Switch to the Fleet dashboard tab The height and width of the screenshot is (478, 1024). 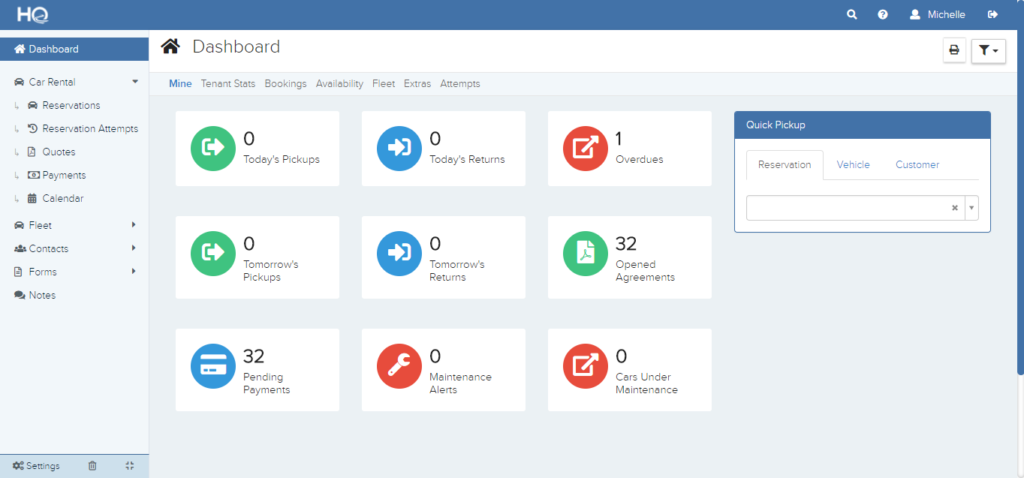click(x=383, y=84)
